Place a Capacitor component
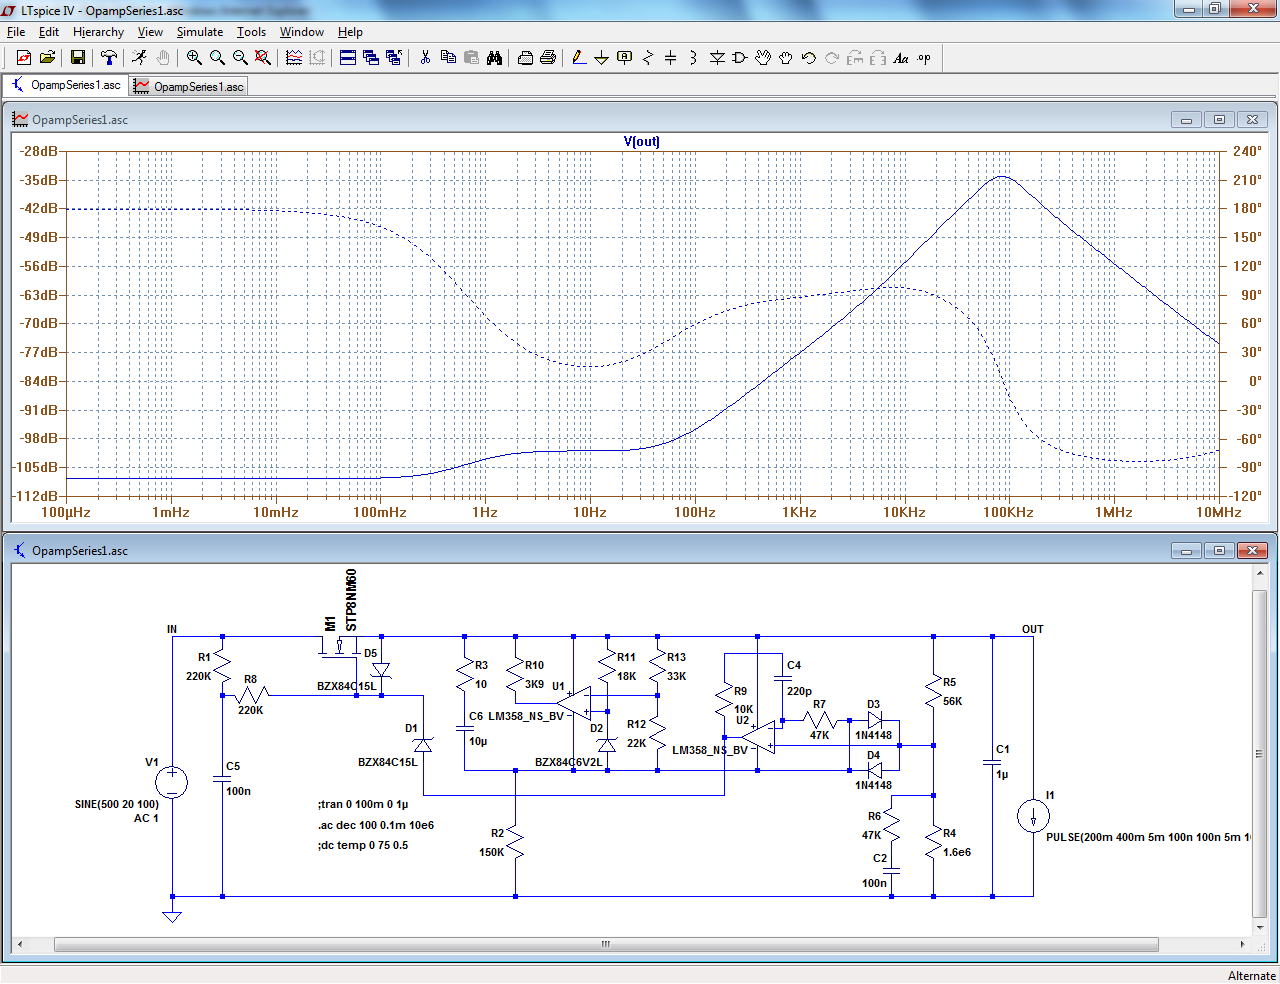 (671, 58)
